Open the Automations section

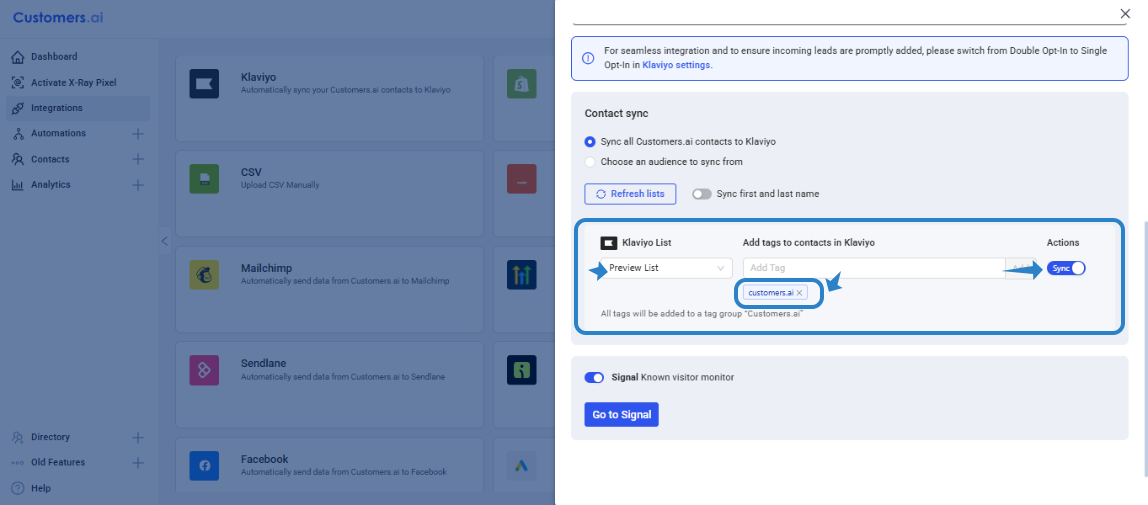pyautogui.click(x=58, y=133)
